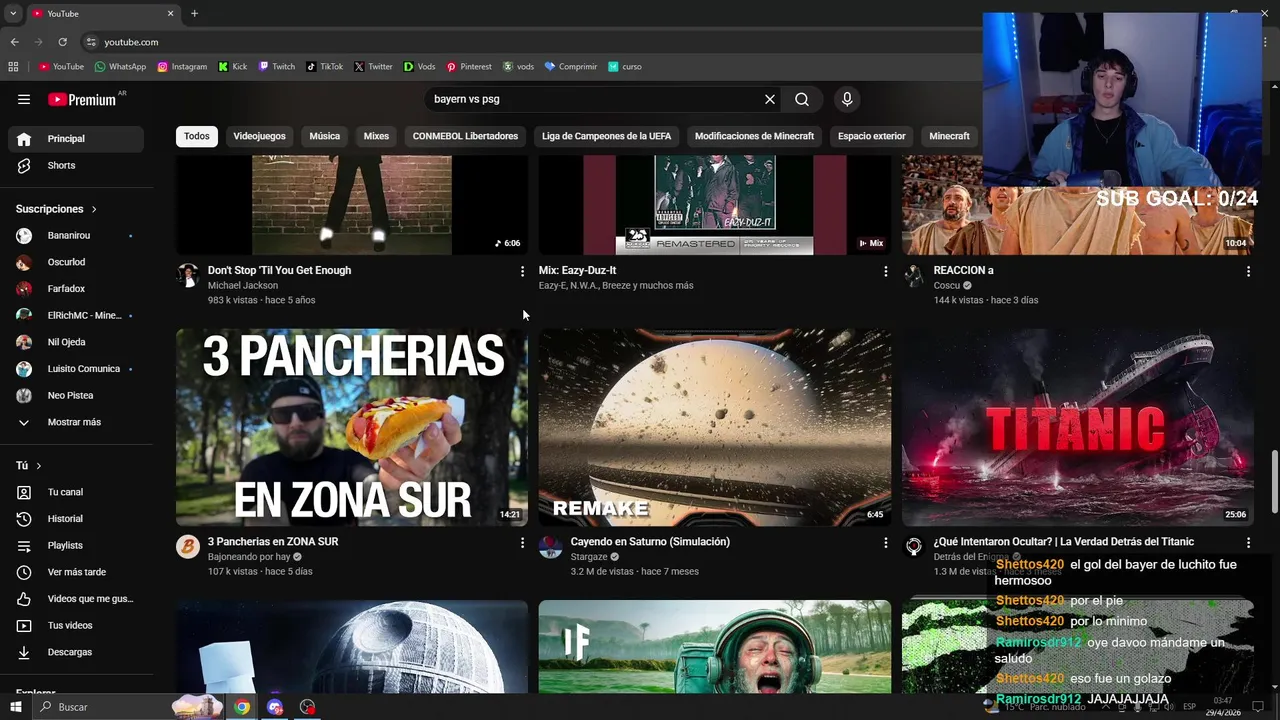This screenshot has width=1280, height=720.
Task: Open options menu for Don't Stop 'Til You Get Enough
Action: 522,271
